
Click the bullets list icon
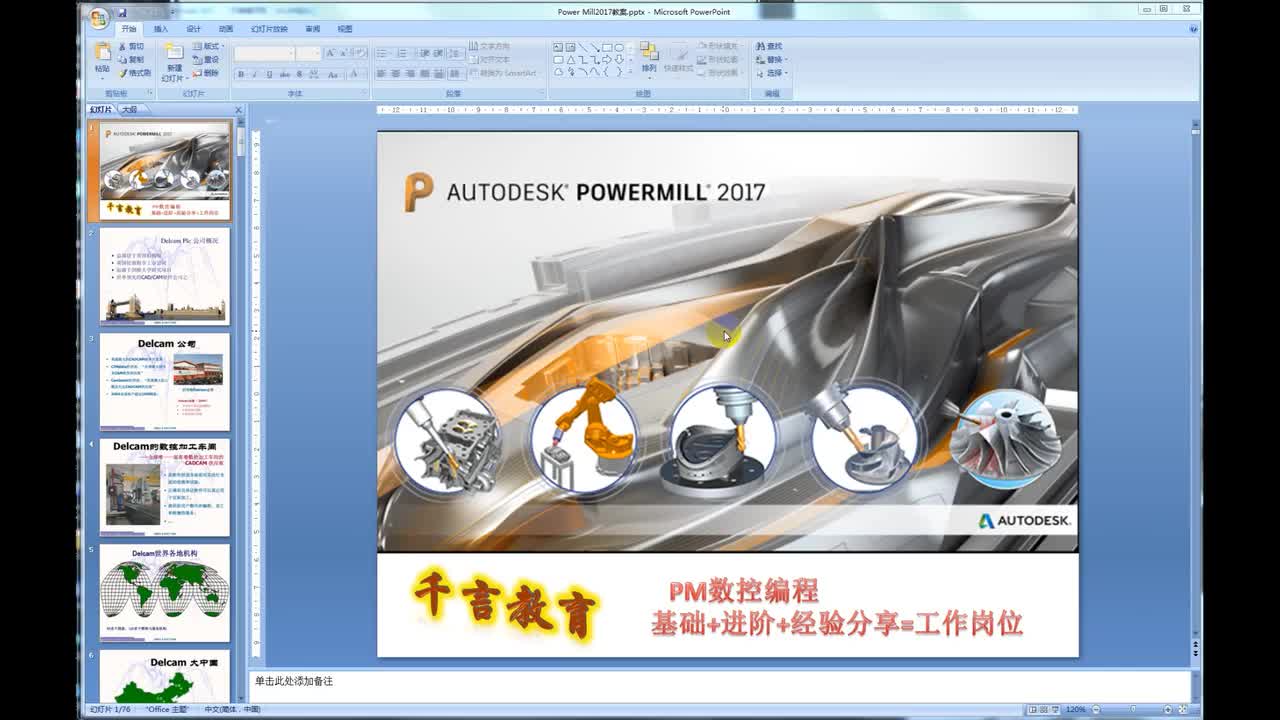[x=384, y=53]
